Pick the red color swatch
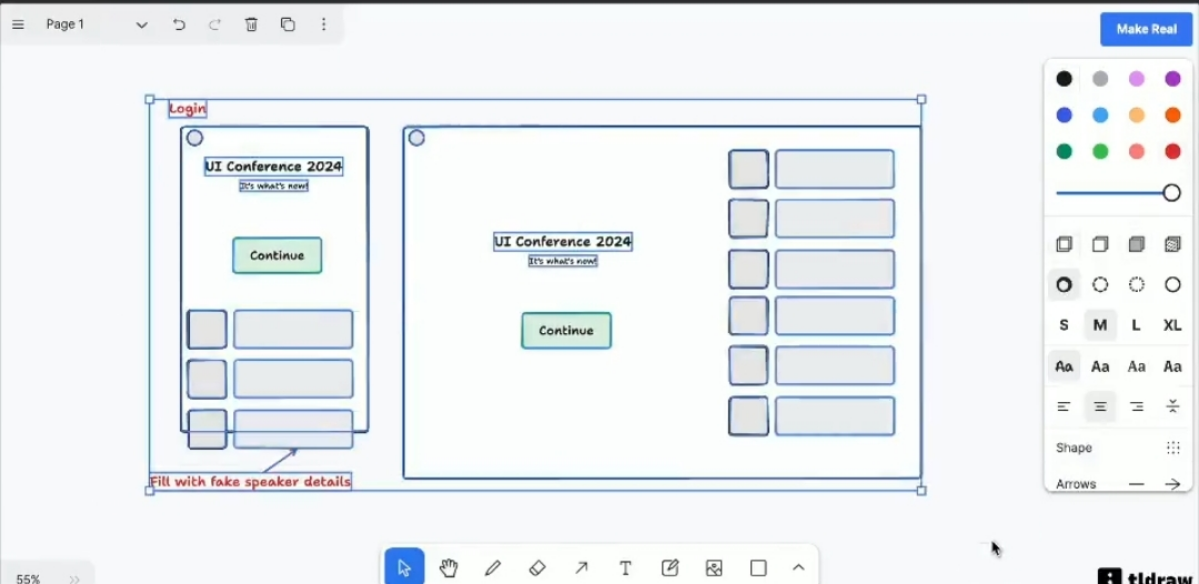Image resolution: width=1199 pixels, height=584 pixels. pos(1172,152)
